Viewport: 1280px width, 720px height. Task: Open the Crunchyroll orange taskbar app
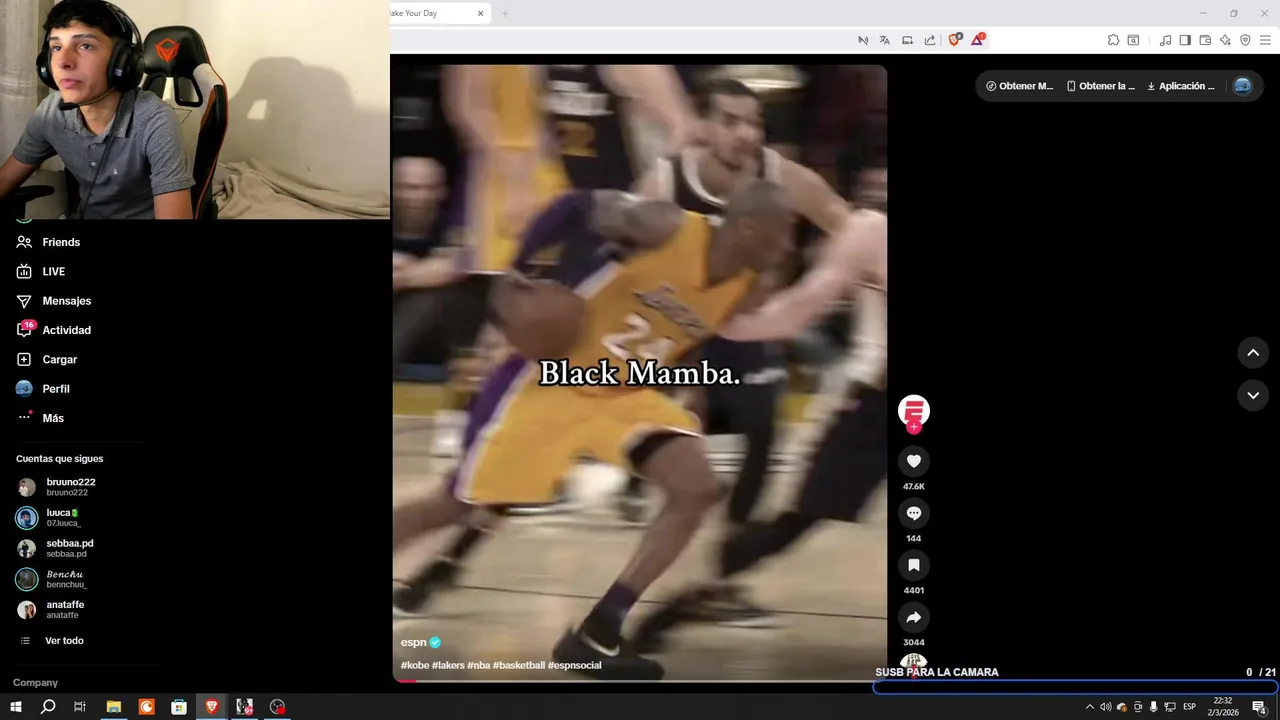[x=147, y=707]
